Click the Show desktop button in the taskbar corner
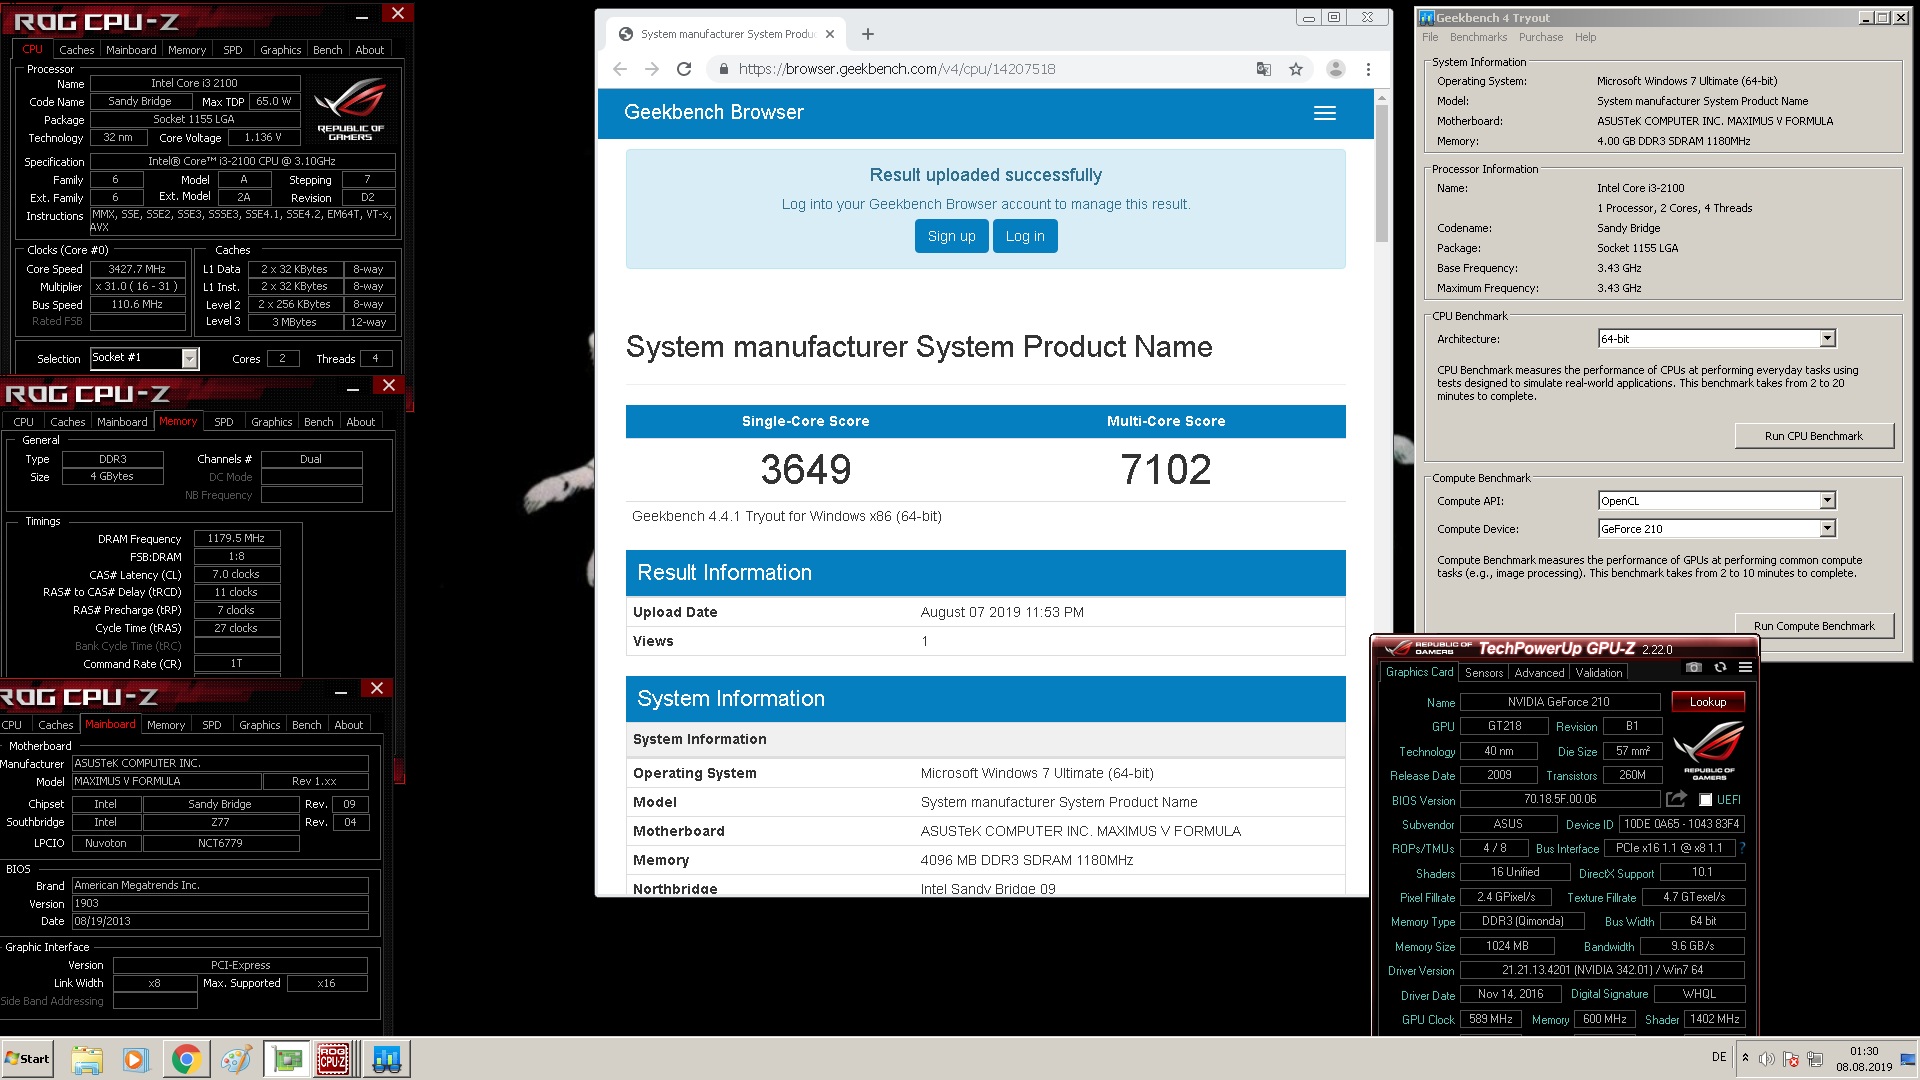 pos(1908,1059)
